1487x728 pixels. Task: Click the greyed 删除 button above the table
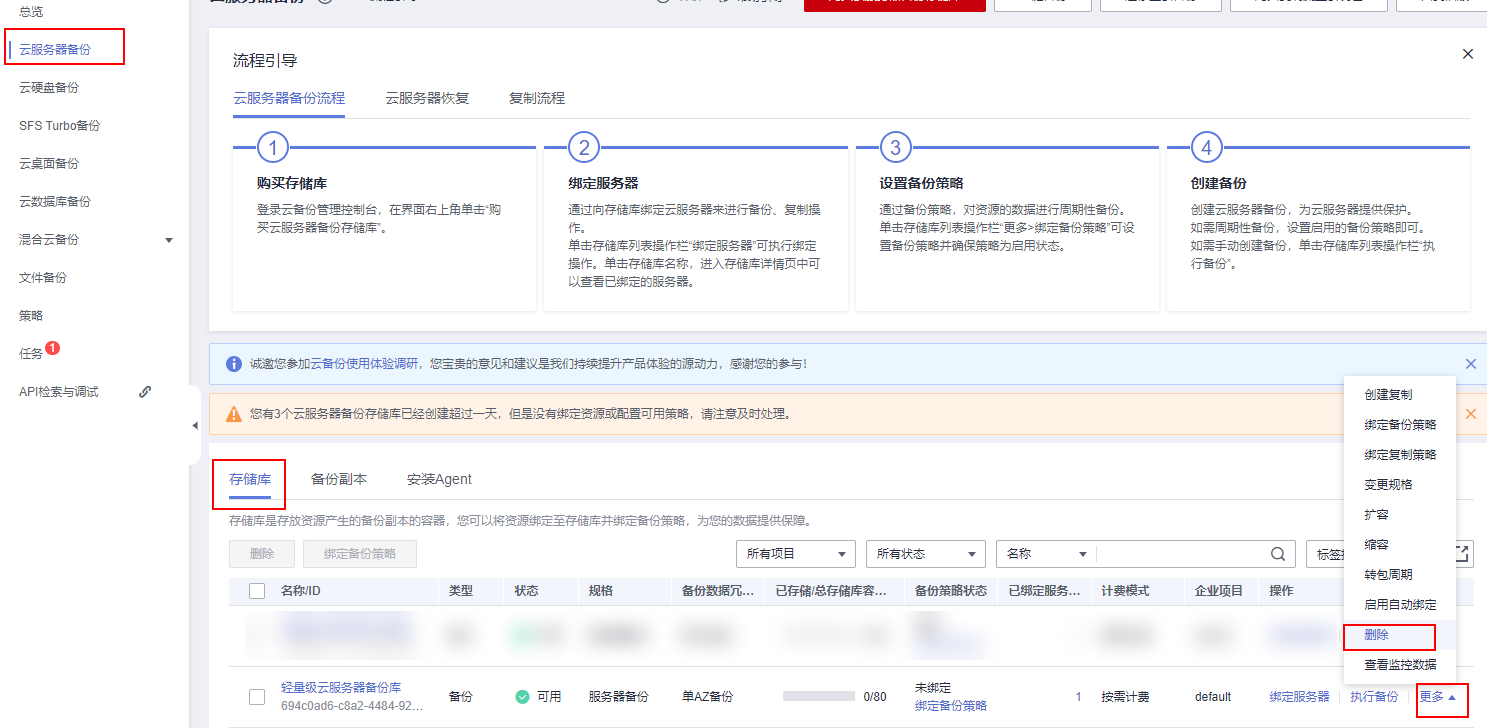tap(262, 554)
